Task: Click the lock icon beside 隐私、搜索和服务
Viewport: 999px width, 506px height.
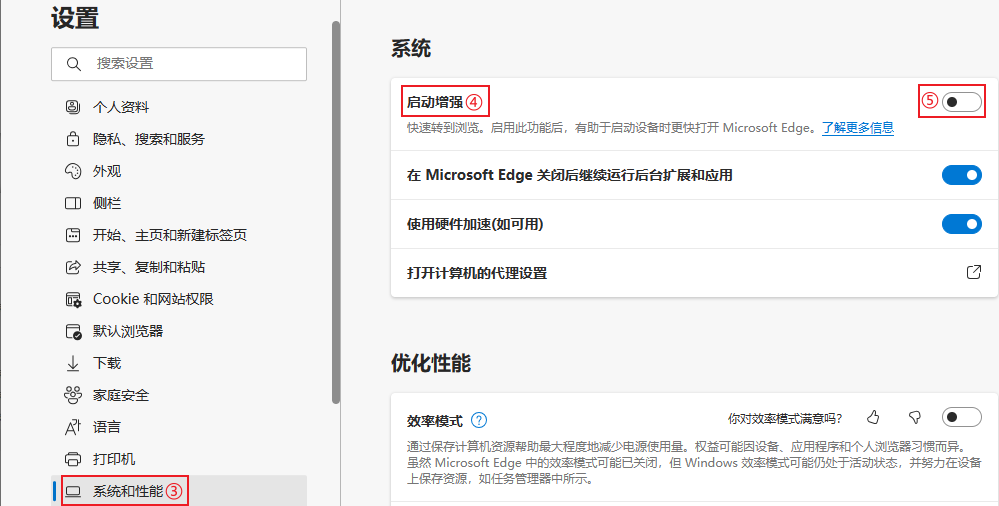Action: point(72,139)
